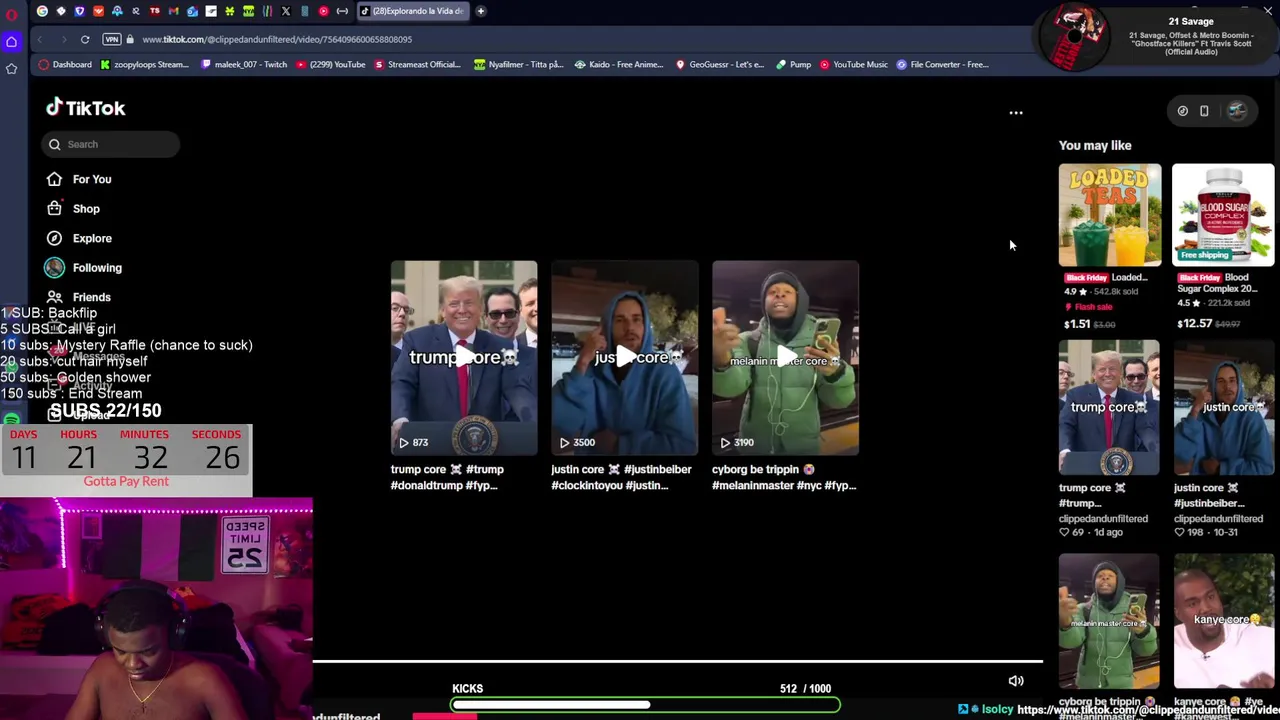
Task: Click the TikTok coins icon top right
Action: pyautogui.click(x=1183, y=111)
